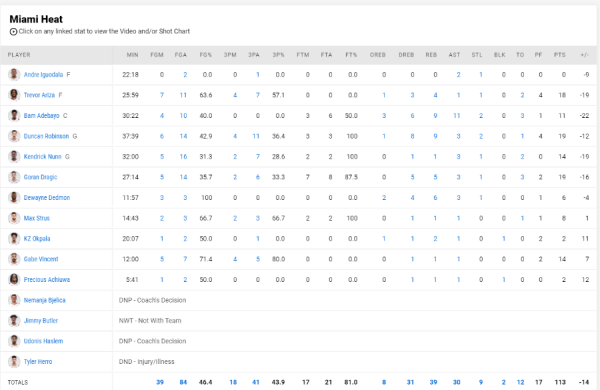The width and height of the screenshot is (600, 390).
Task: Open Duncan Robinson's profile link
Action: [x=46, y=136]
